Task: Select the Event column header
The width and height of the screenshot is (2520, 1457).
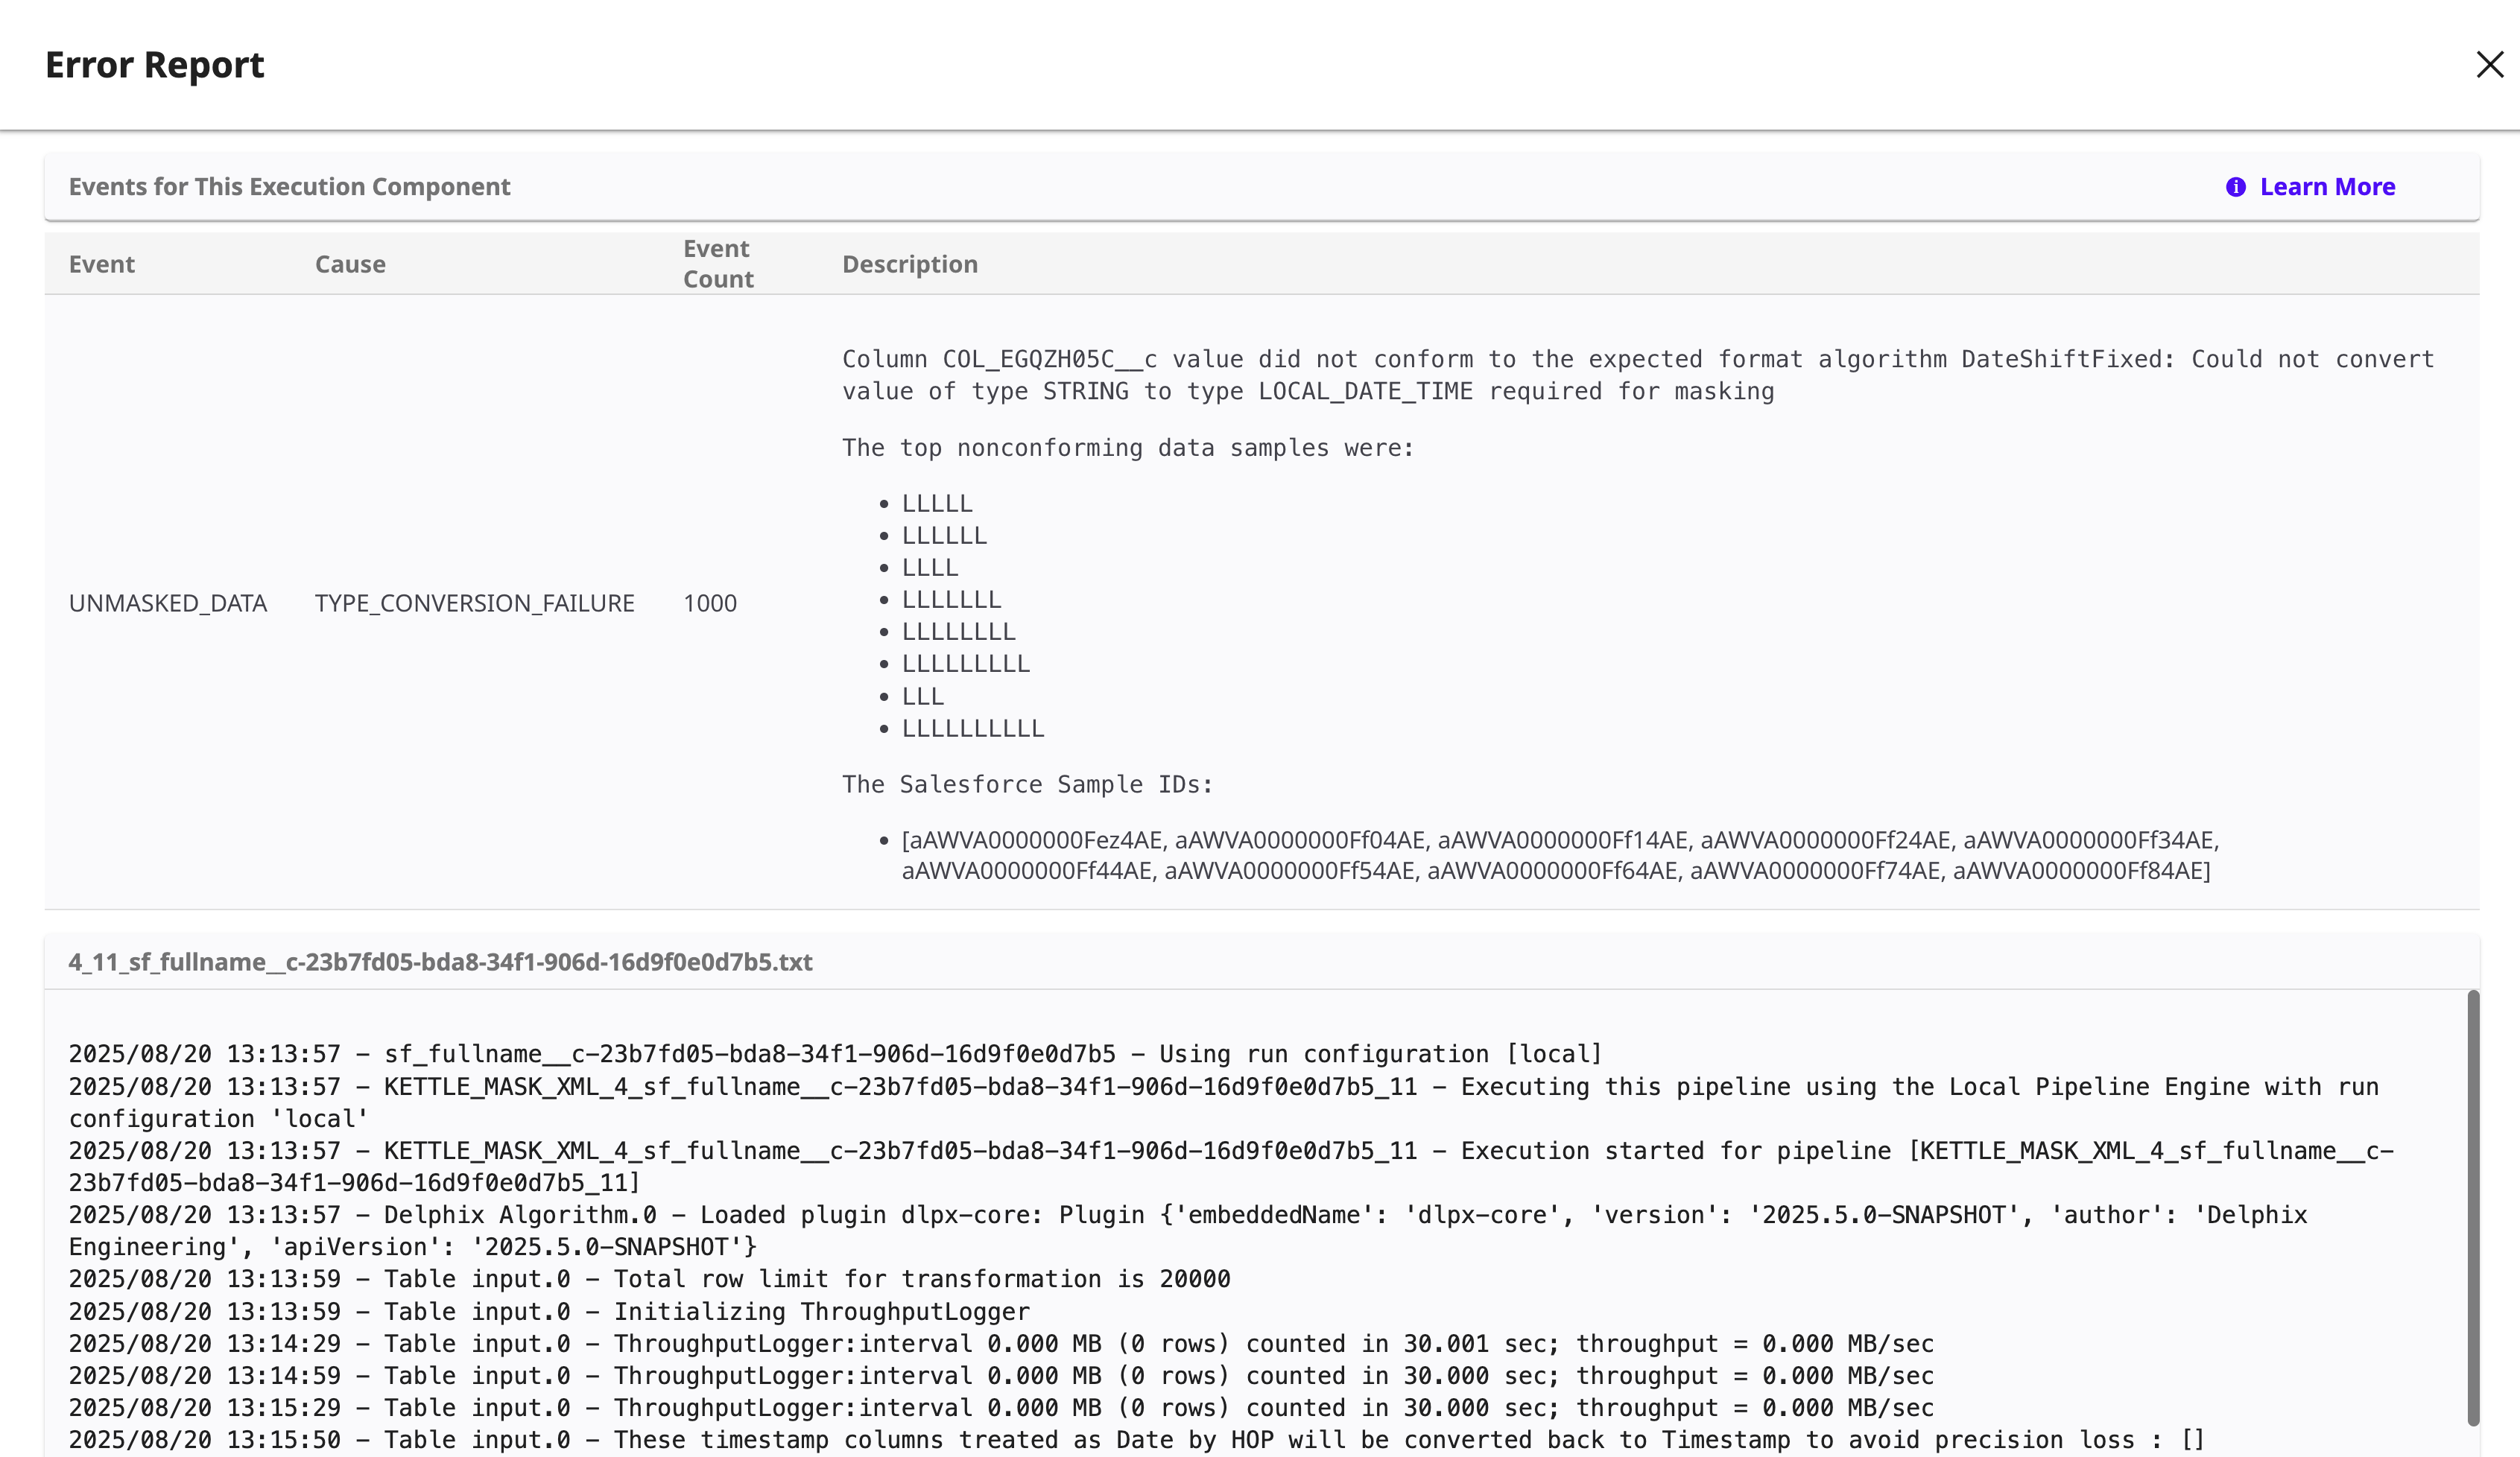Action: click(x=102, y=264)
